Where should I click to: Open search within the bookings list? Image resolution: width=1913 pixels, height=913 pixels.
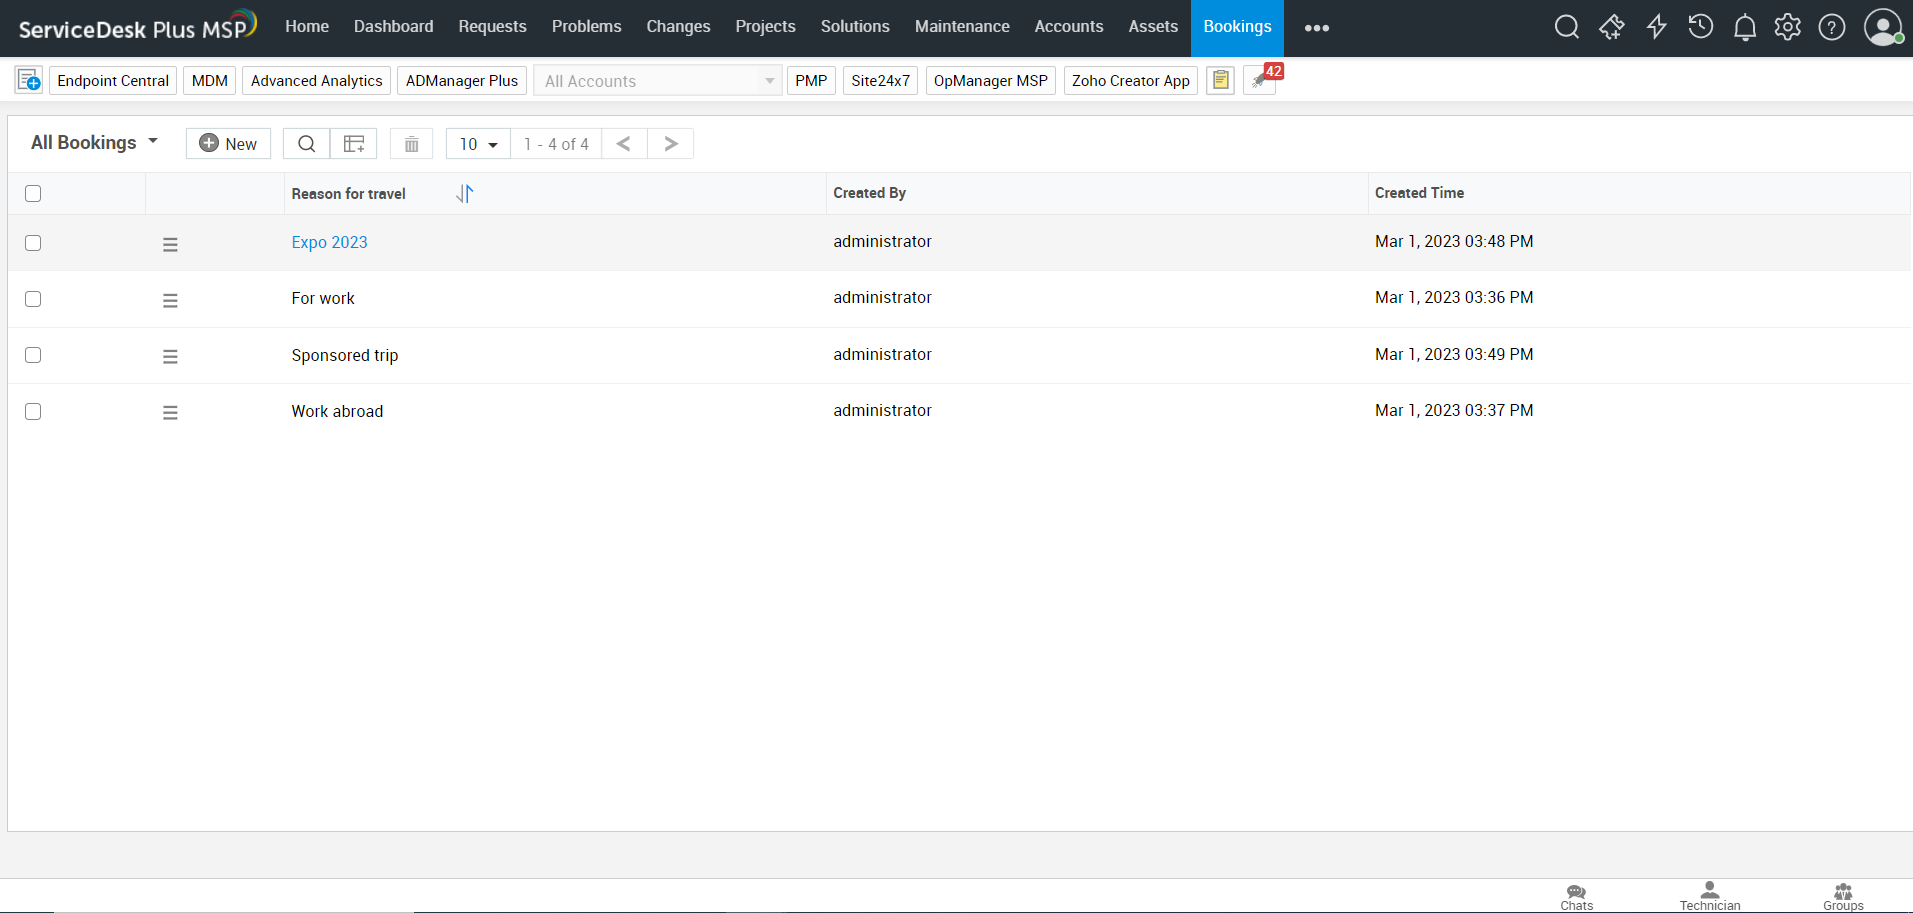306,143
